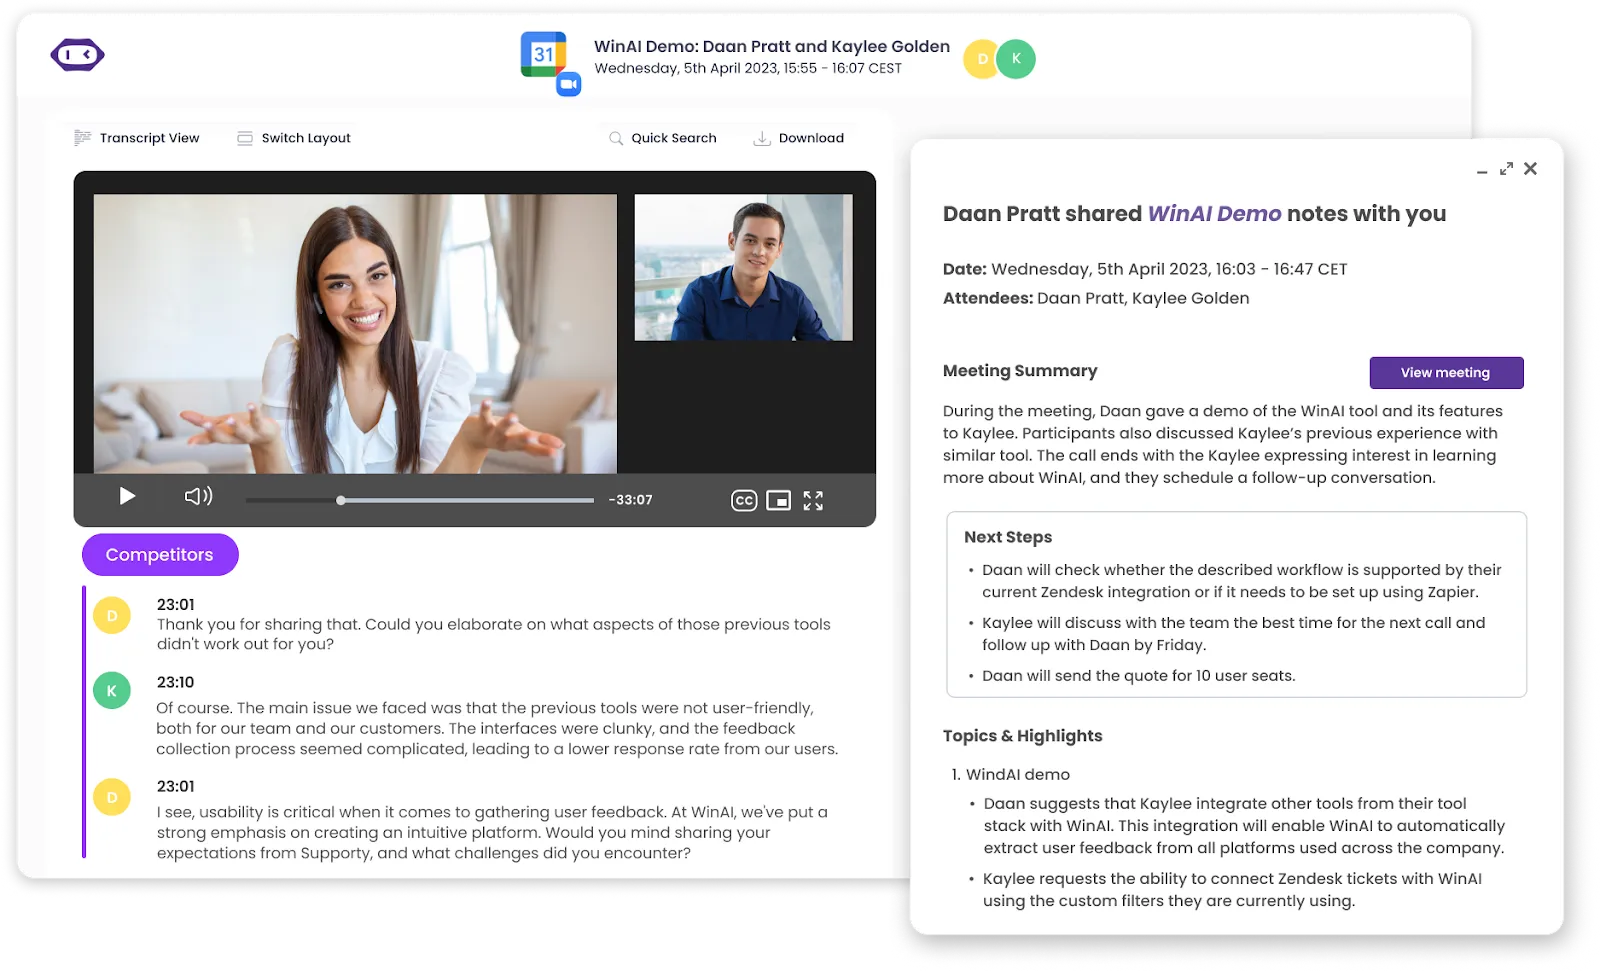Image resolution: width=1600 pixels, height=971 pixels.
Task: Select the Competitors topic tag
Action: 160,555
